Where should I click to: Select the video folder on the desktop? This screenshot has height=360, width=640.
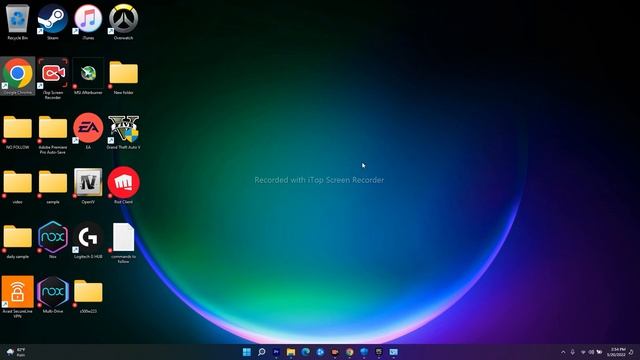coord(18,186)
